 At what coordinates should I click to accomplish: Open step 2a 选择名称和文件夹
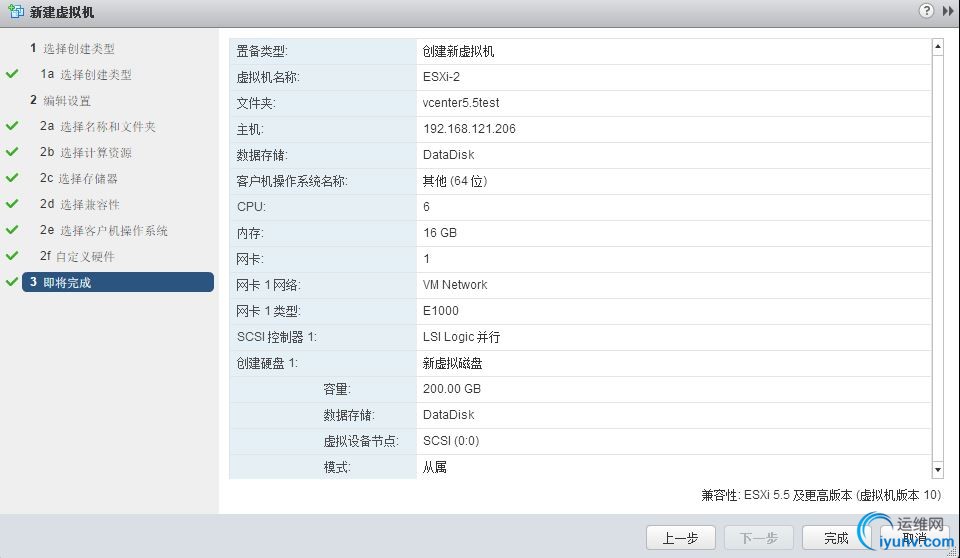tap(98, 126)
